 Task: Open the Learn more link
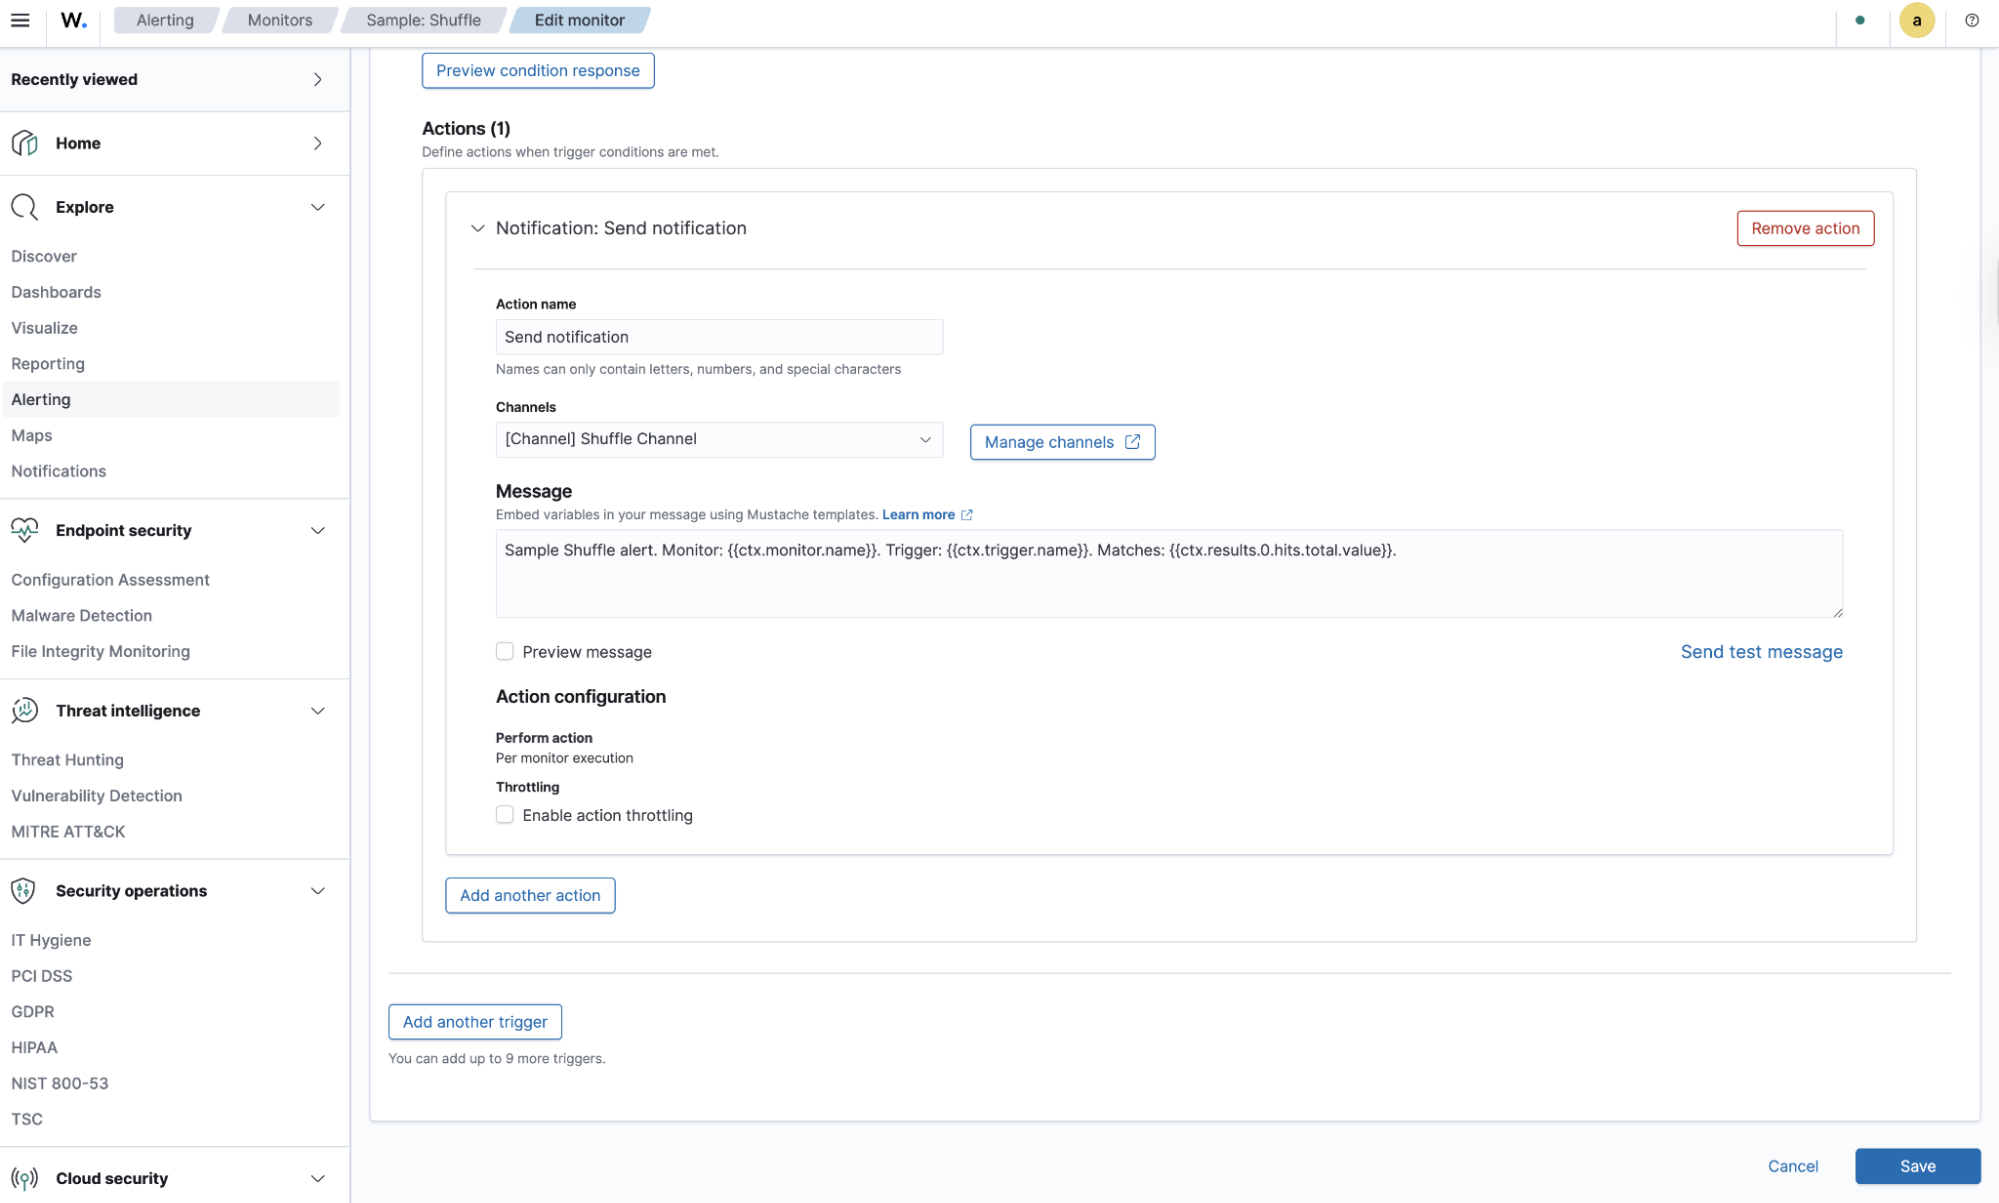tap(917, 515)
